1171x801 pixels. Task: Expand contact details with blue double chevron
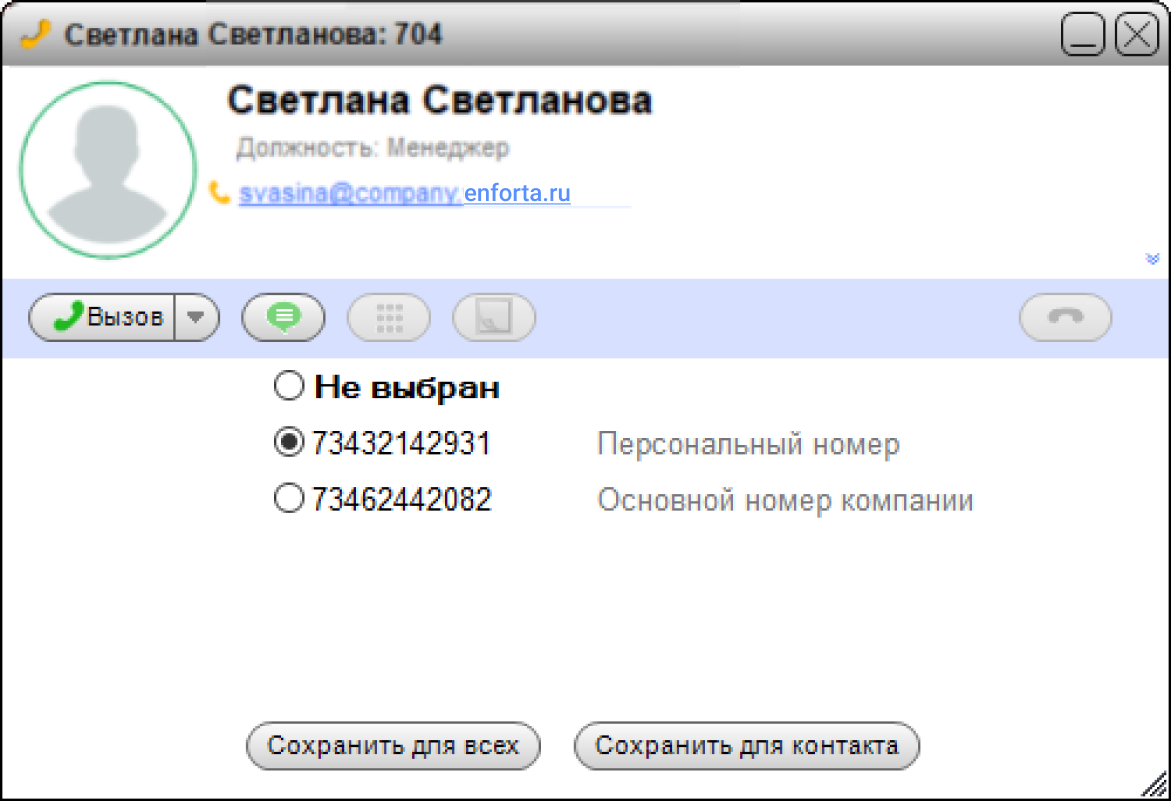click(x=1152, y=258)
